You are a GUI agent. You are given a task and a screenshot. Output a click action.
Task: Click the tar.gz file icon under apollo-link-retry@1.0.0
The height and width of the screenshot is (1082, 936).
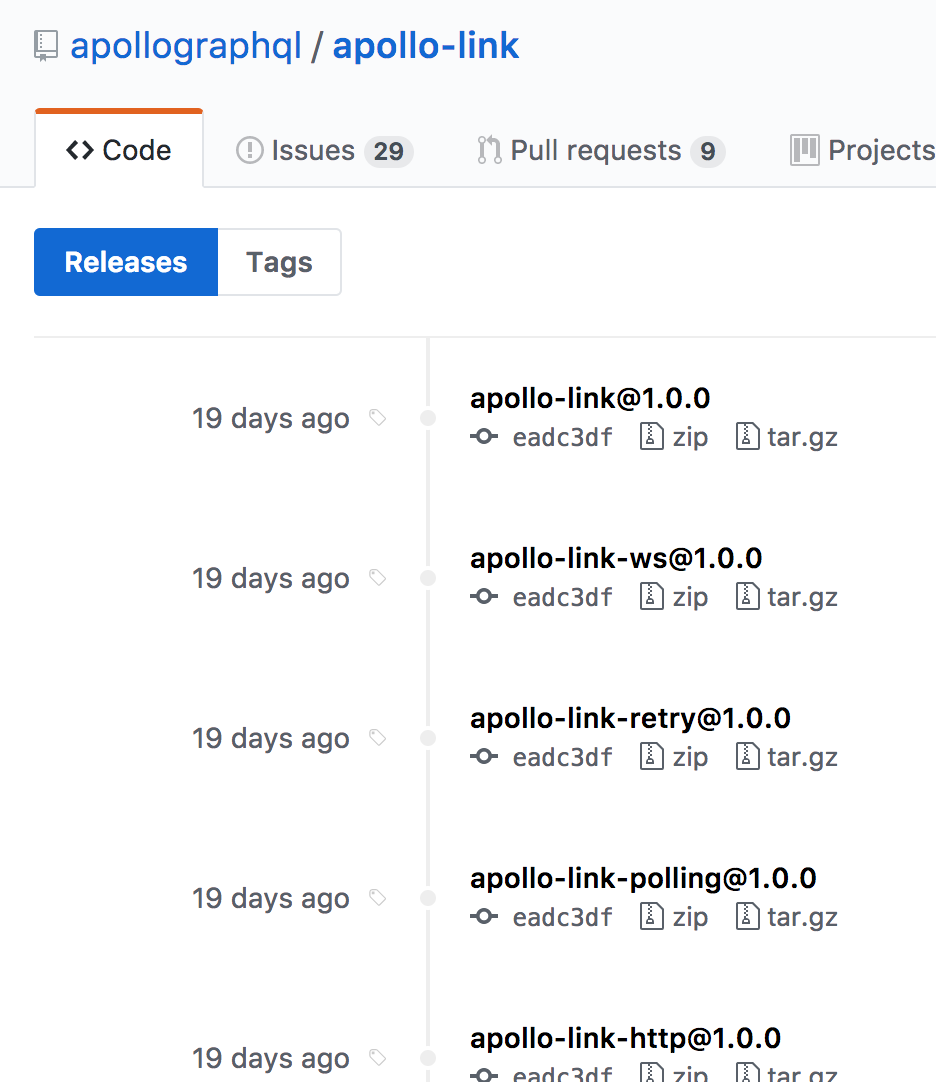tap(747, 756)
